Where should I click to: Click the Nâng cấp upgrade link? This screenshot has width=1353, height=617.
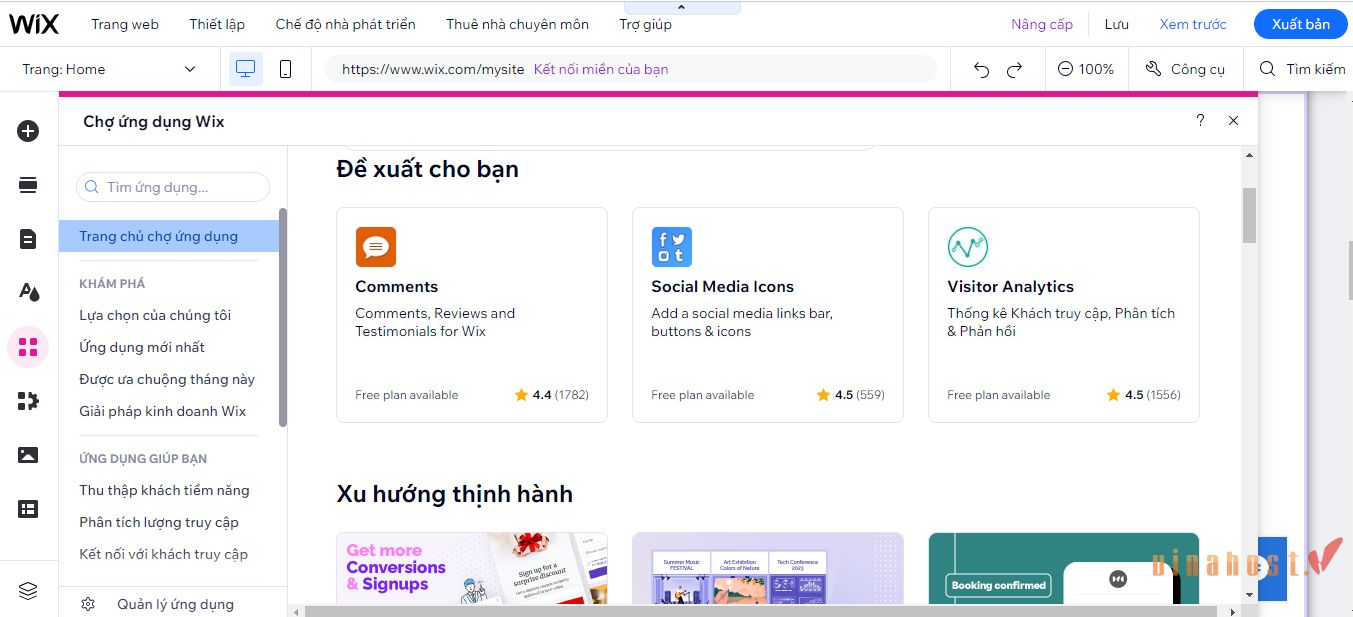point(1042,24)
